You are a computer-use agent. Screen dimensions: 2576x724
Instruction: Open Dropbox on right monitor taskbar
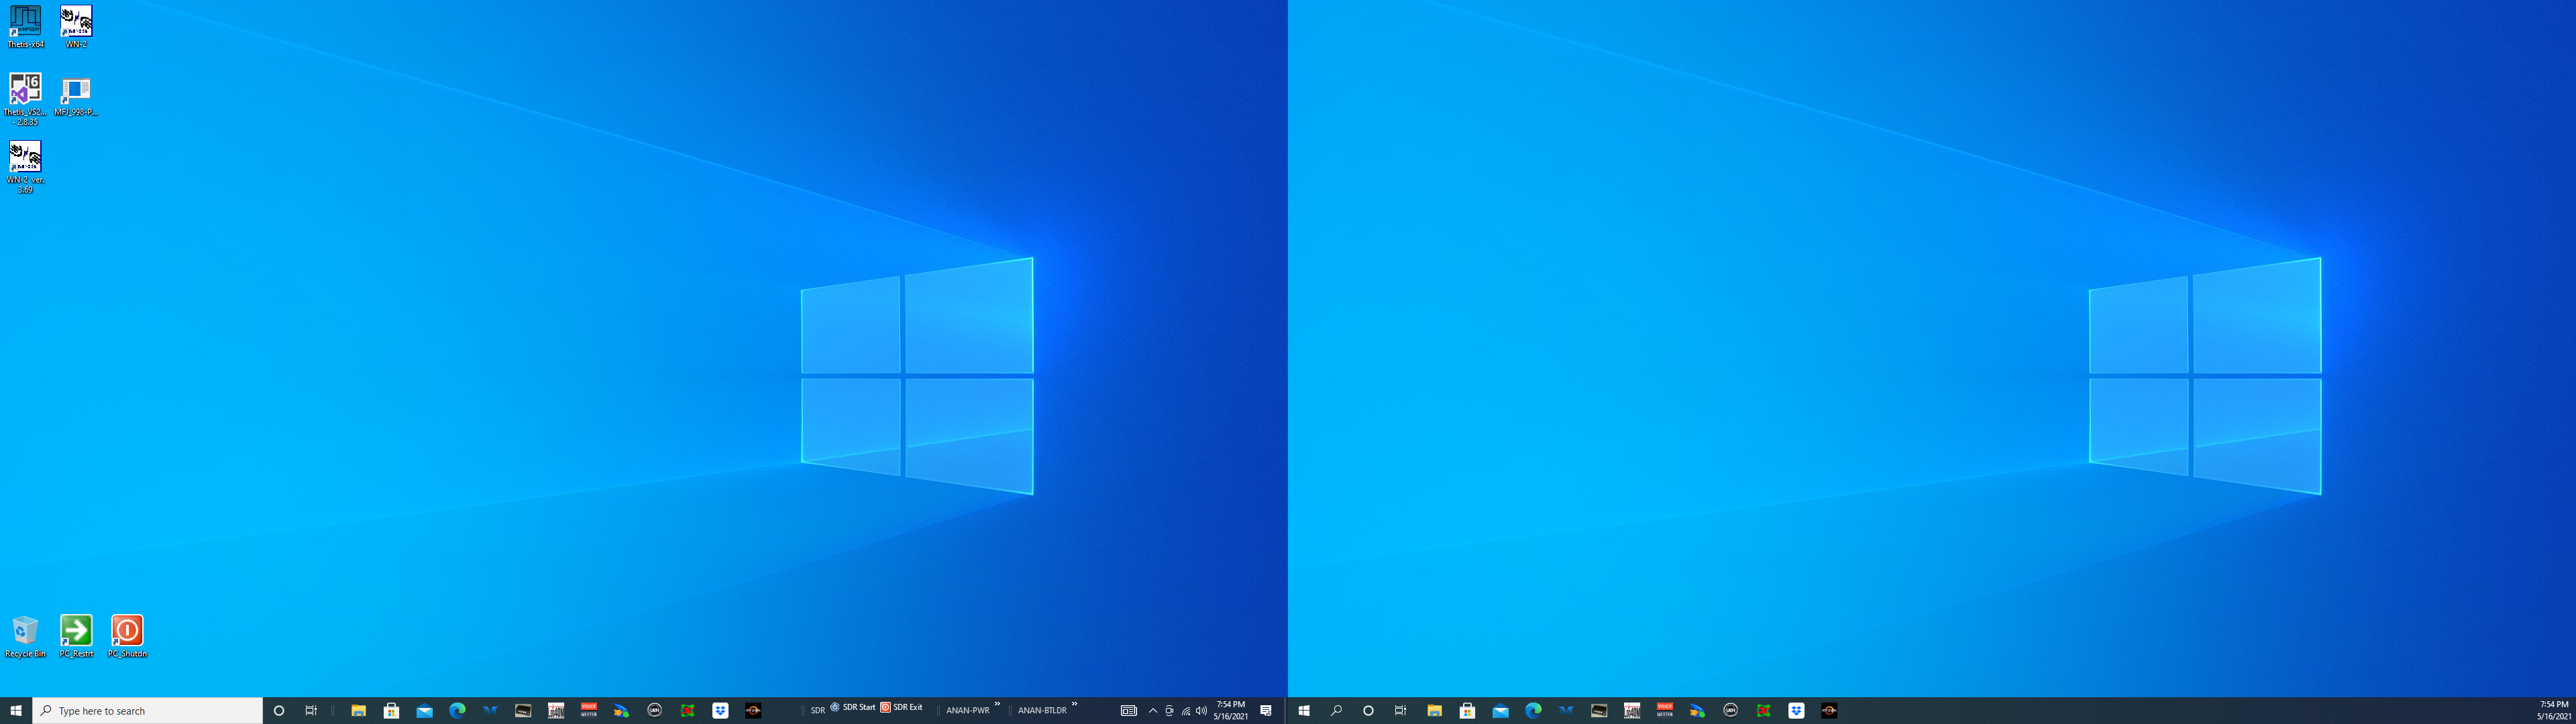pos(1796,710)
